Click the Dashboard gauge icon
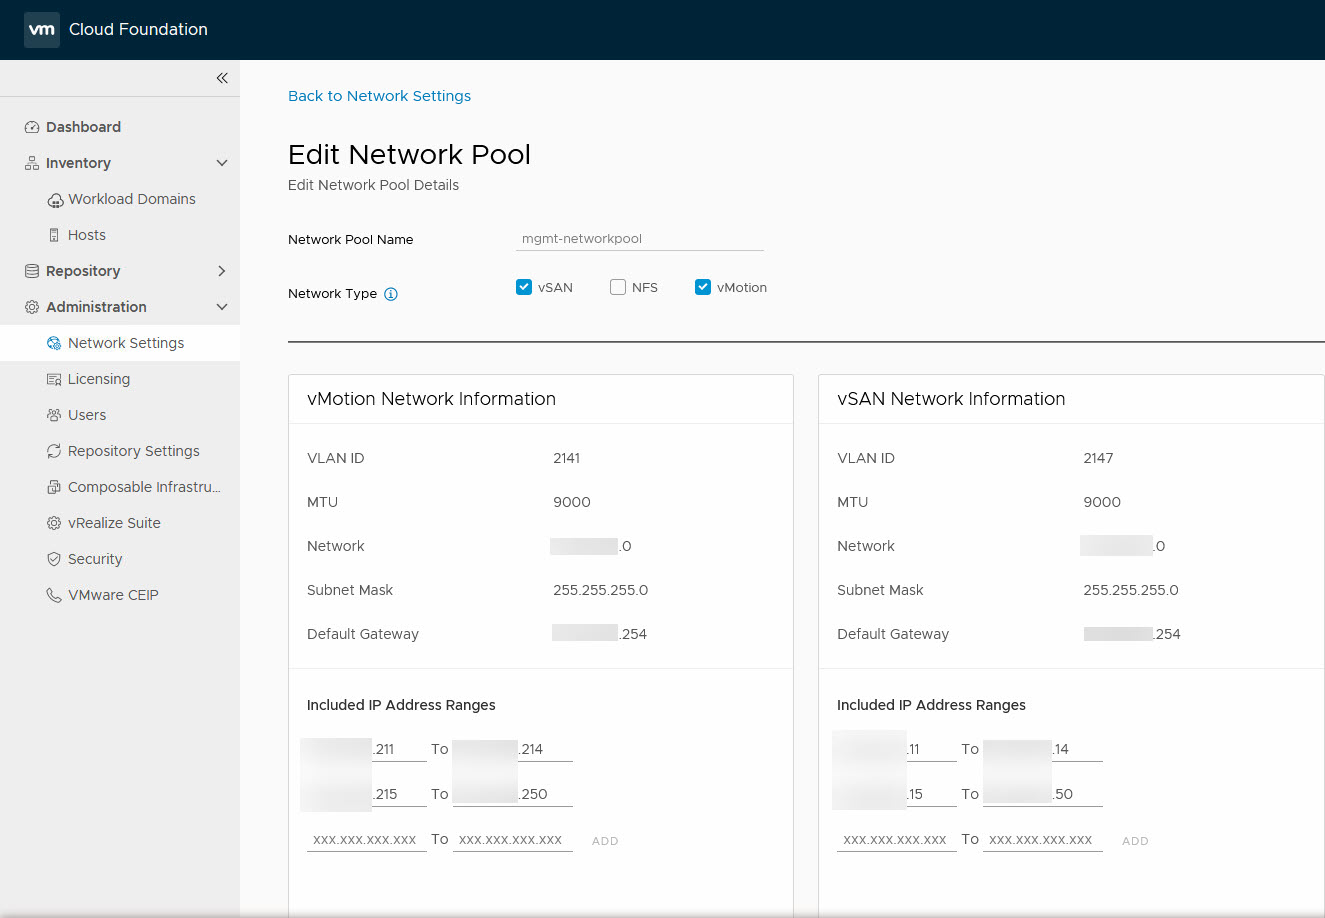The height and width of the screenshot is (918, 1325). 32,127
